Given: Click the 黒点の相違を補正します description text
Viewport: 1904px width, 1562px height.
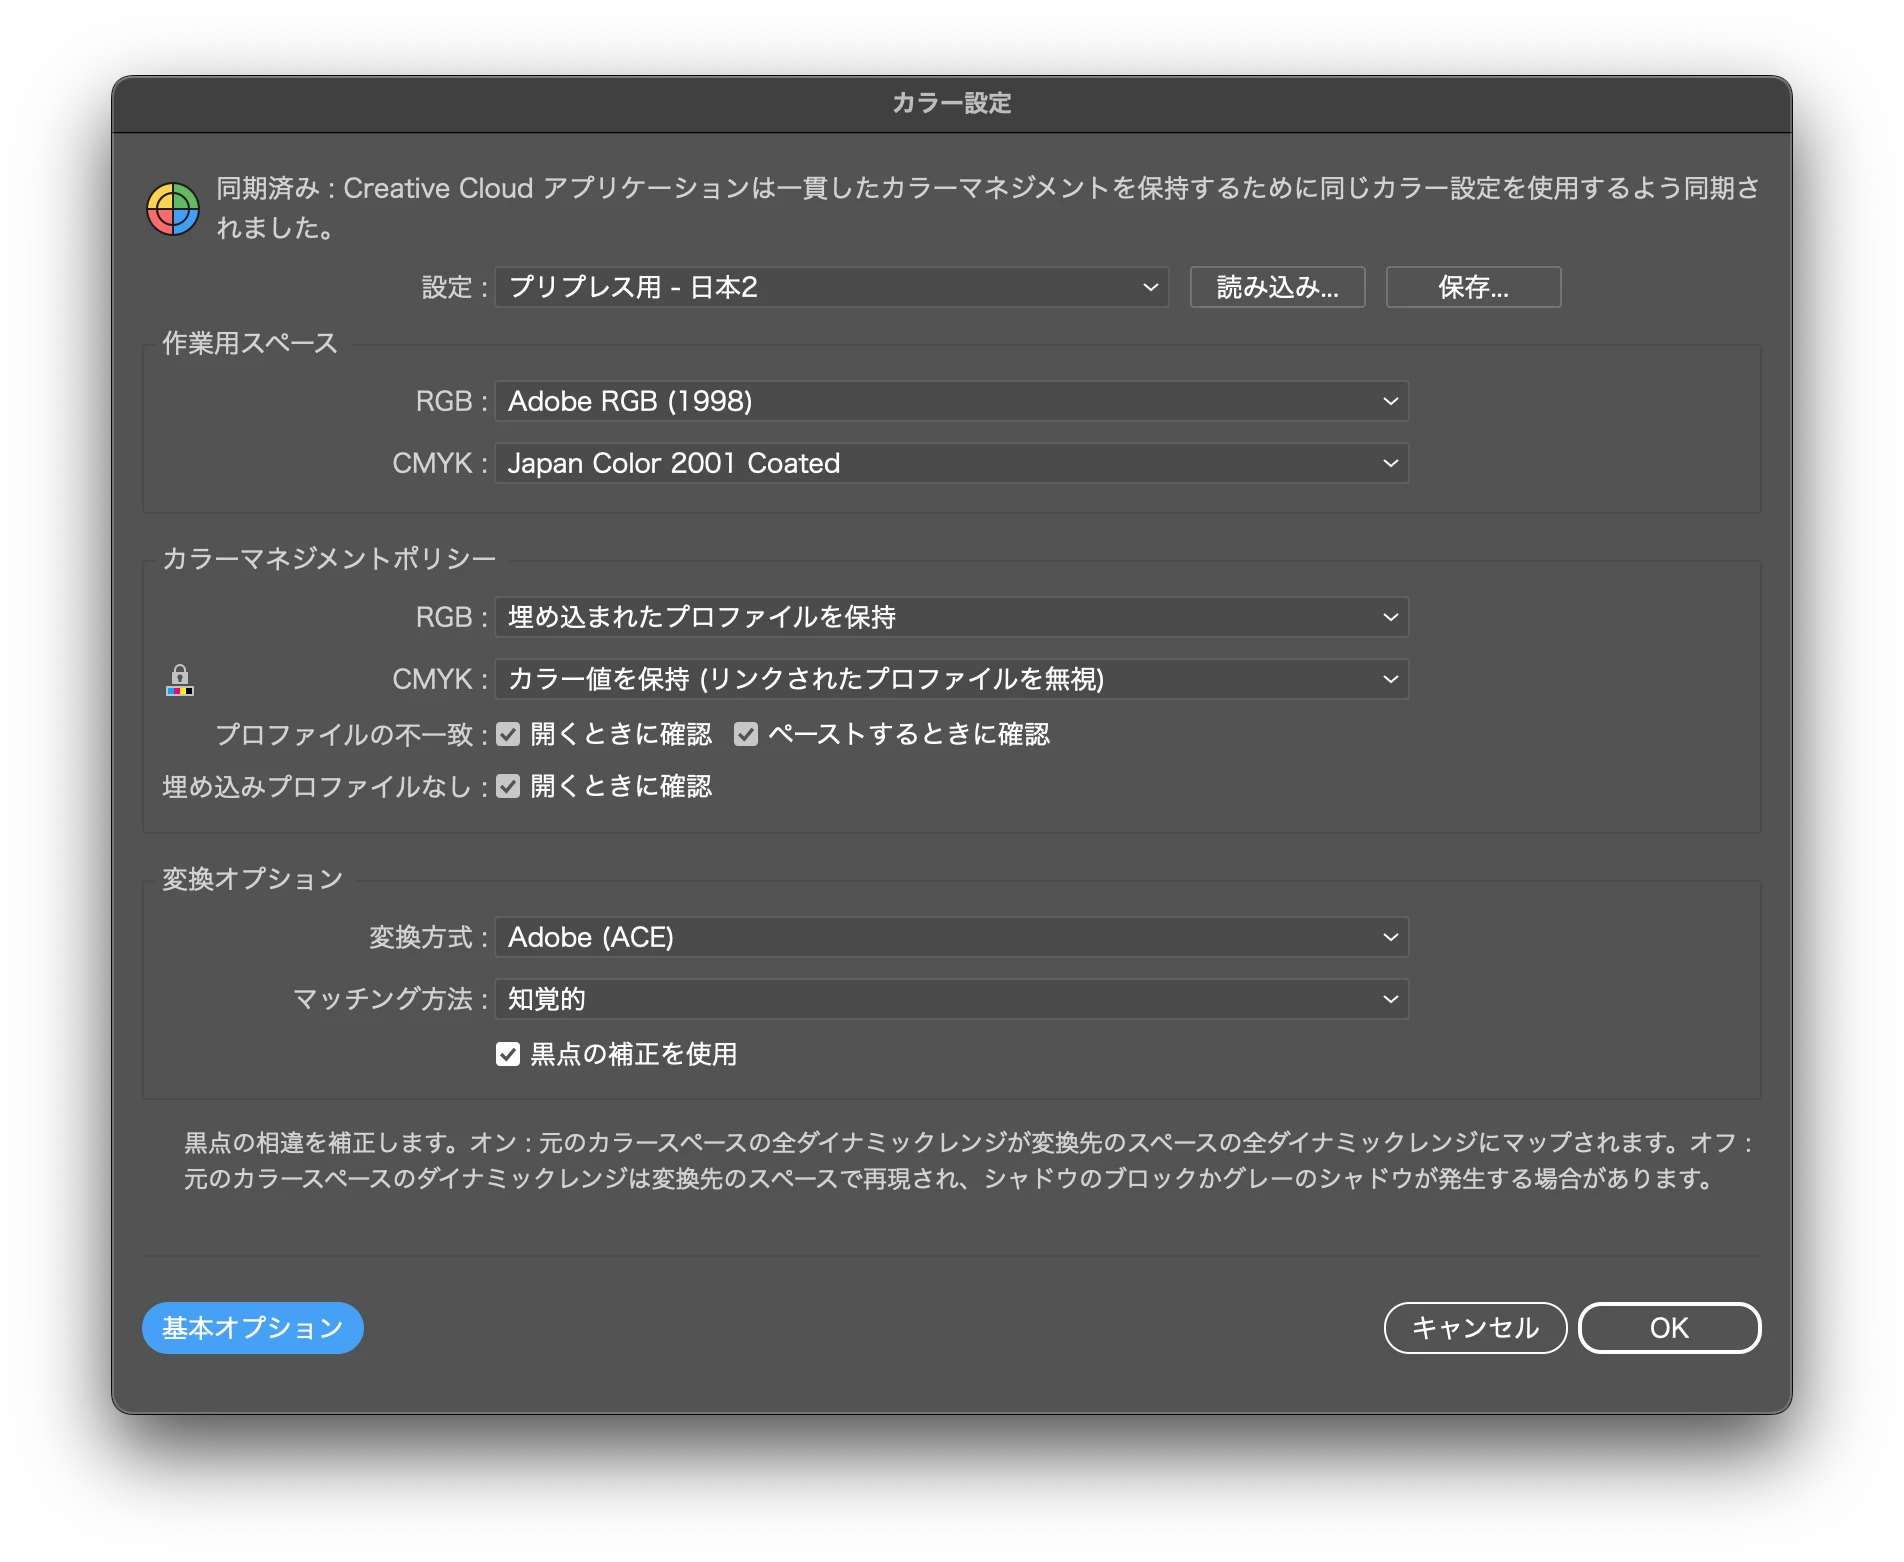Looking at the screenshot, I should click(x=968, y=1161).
